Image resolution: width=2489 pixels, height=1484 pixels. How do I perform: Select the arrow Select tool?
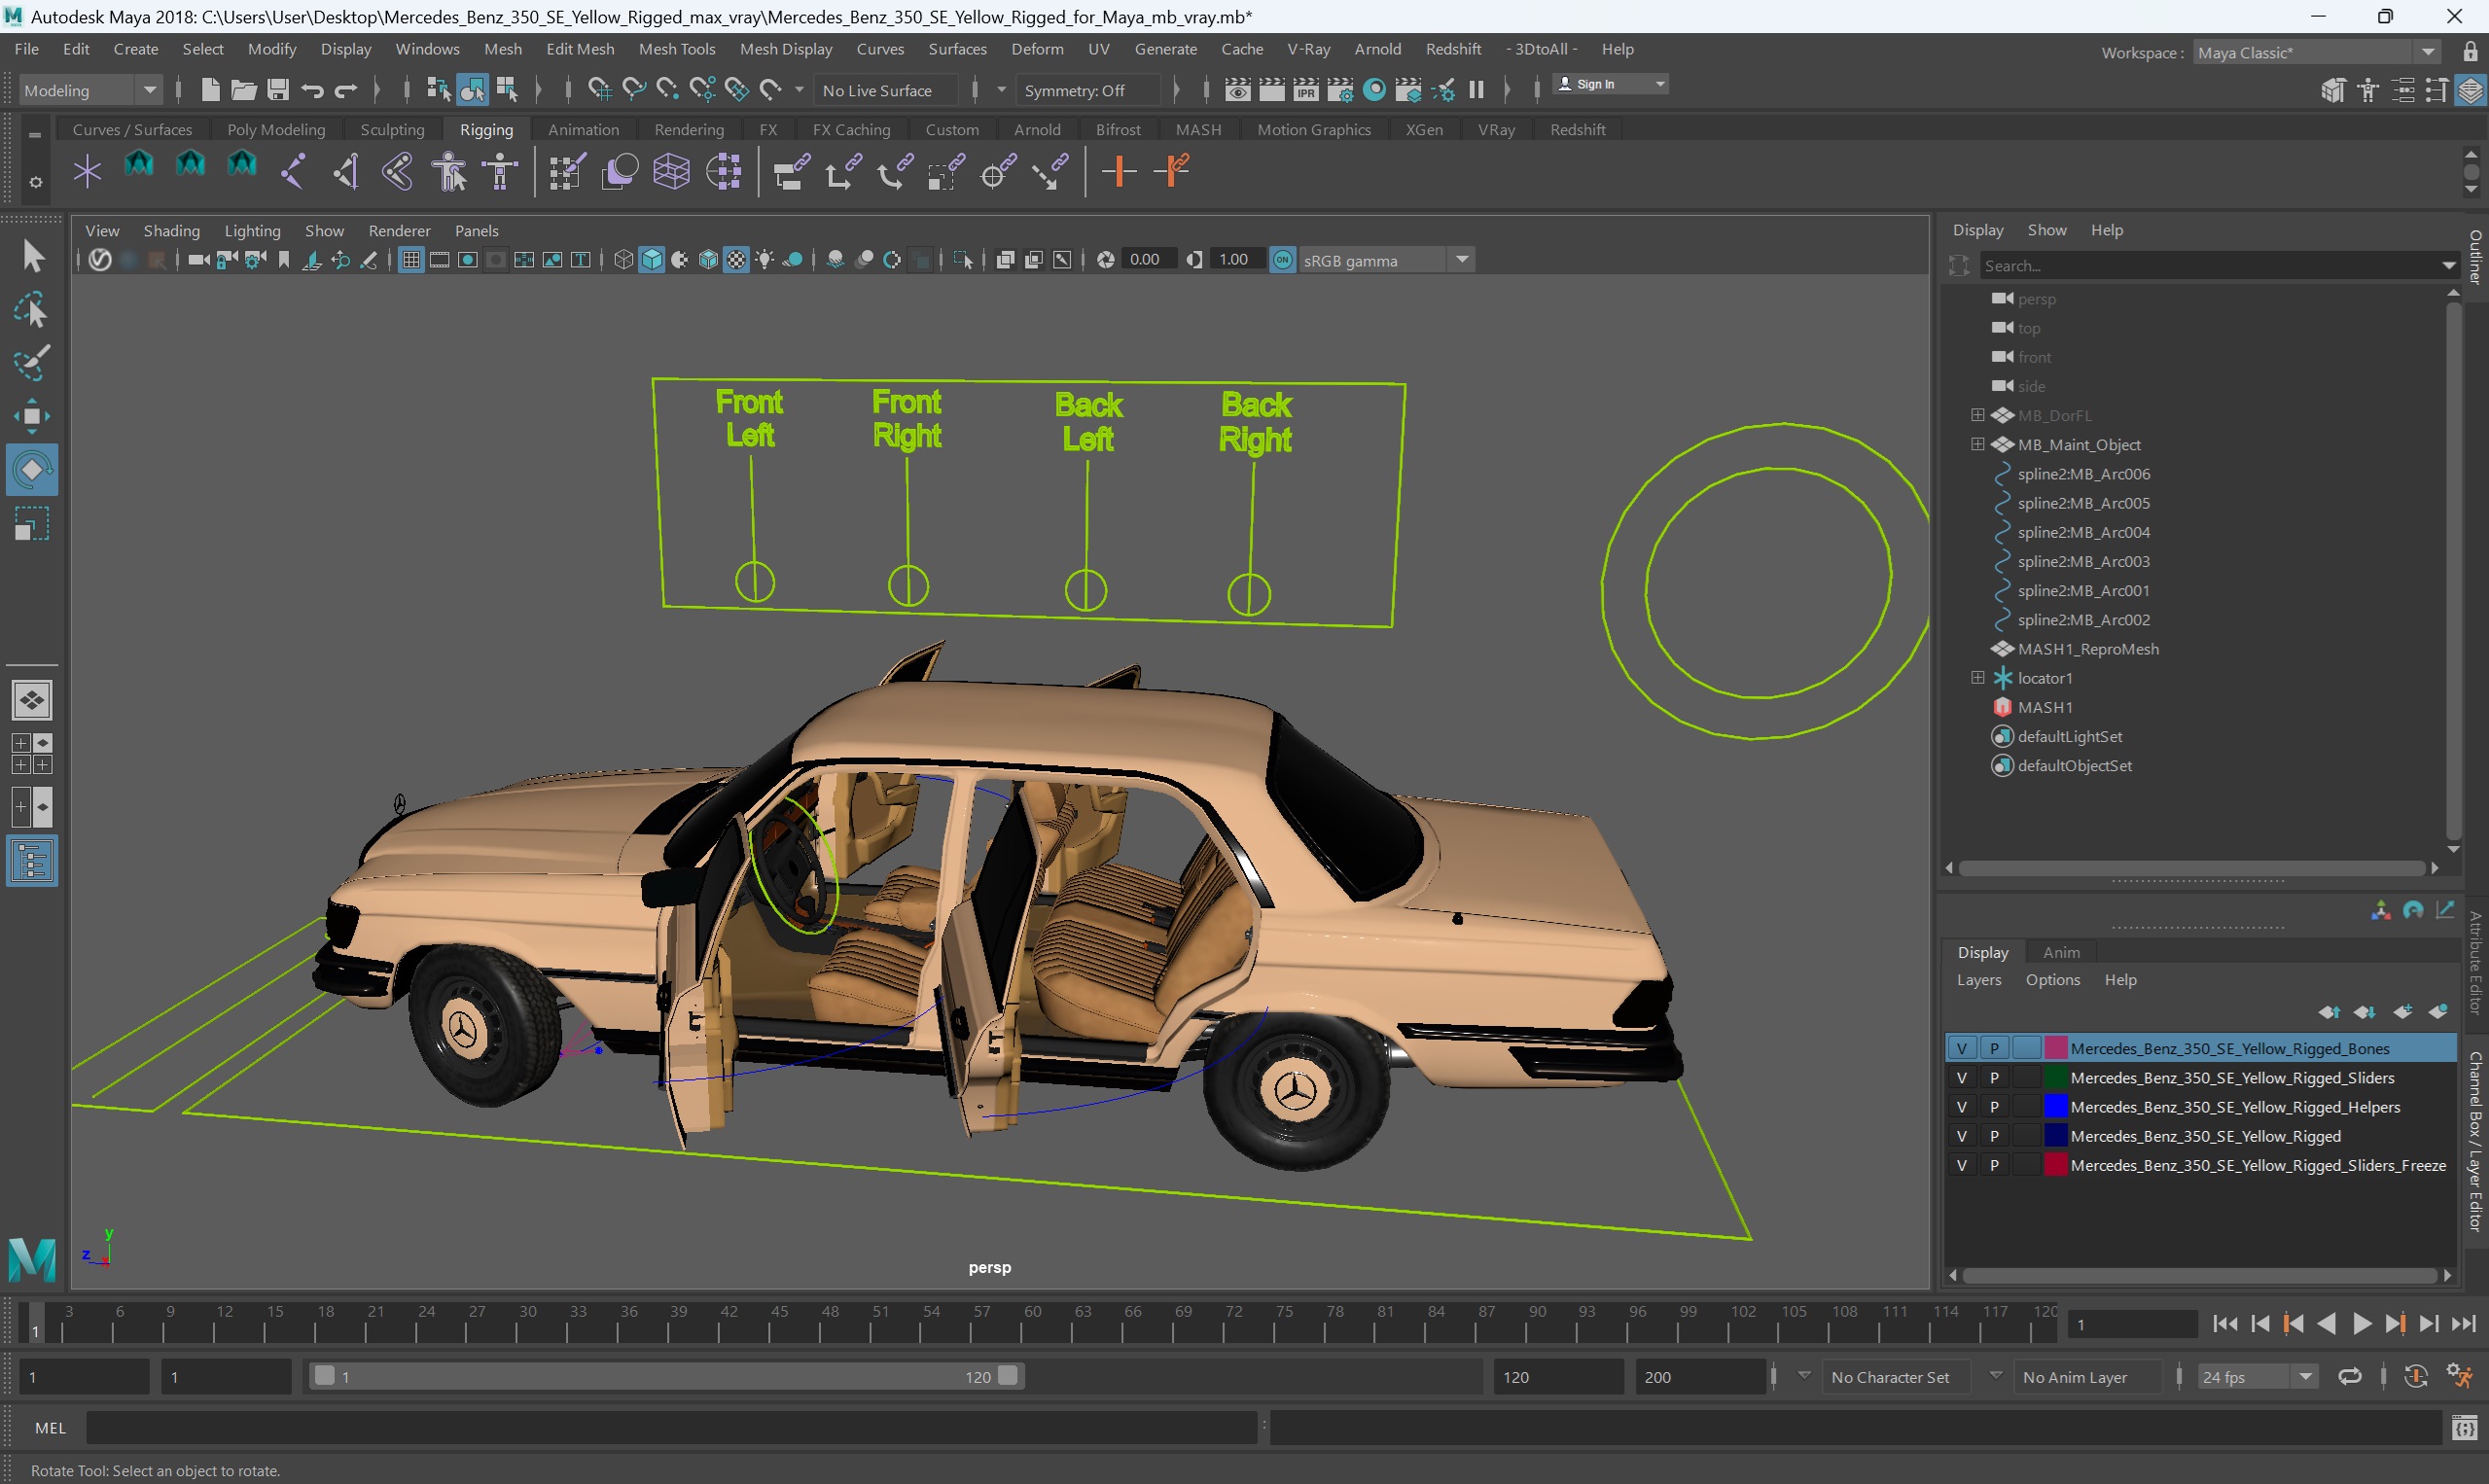[32, 257]
